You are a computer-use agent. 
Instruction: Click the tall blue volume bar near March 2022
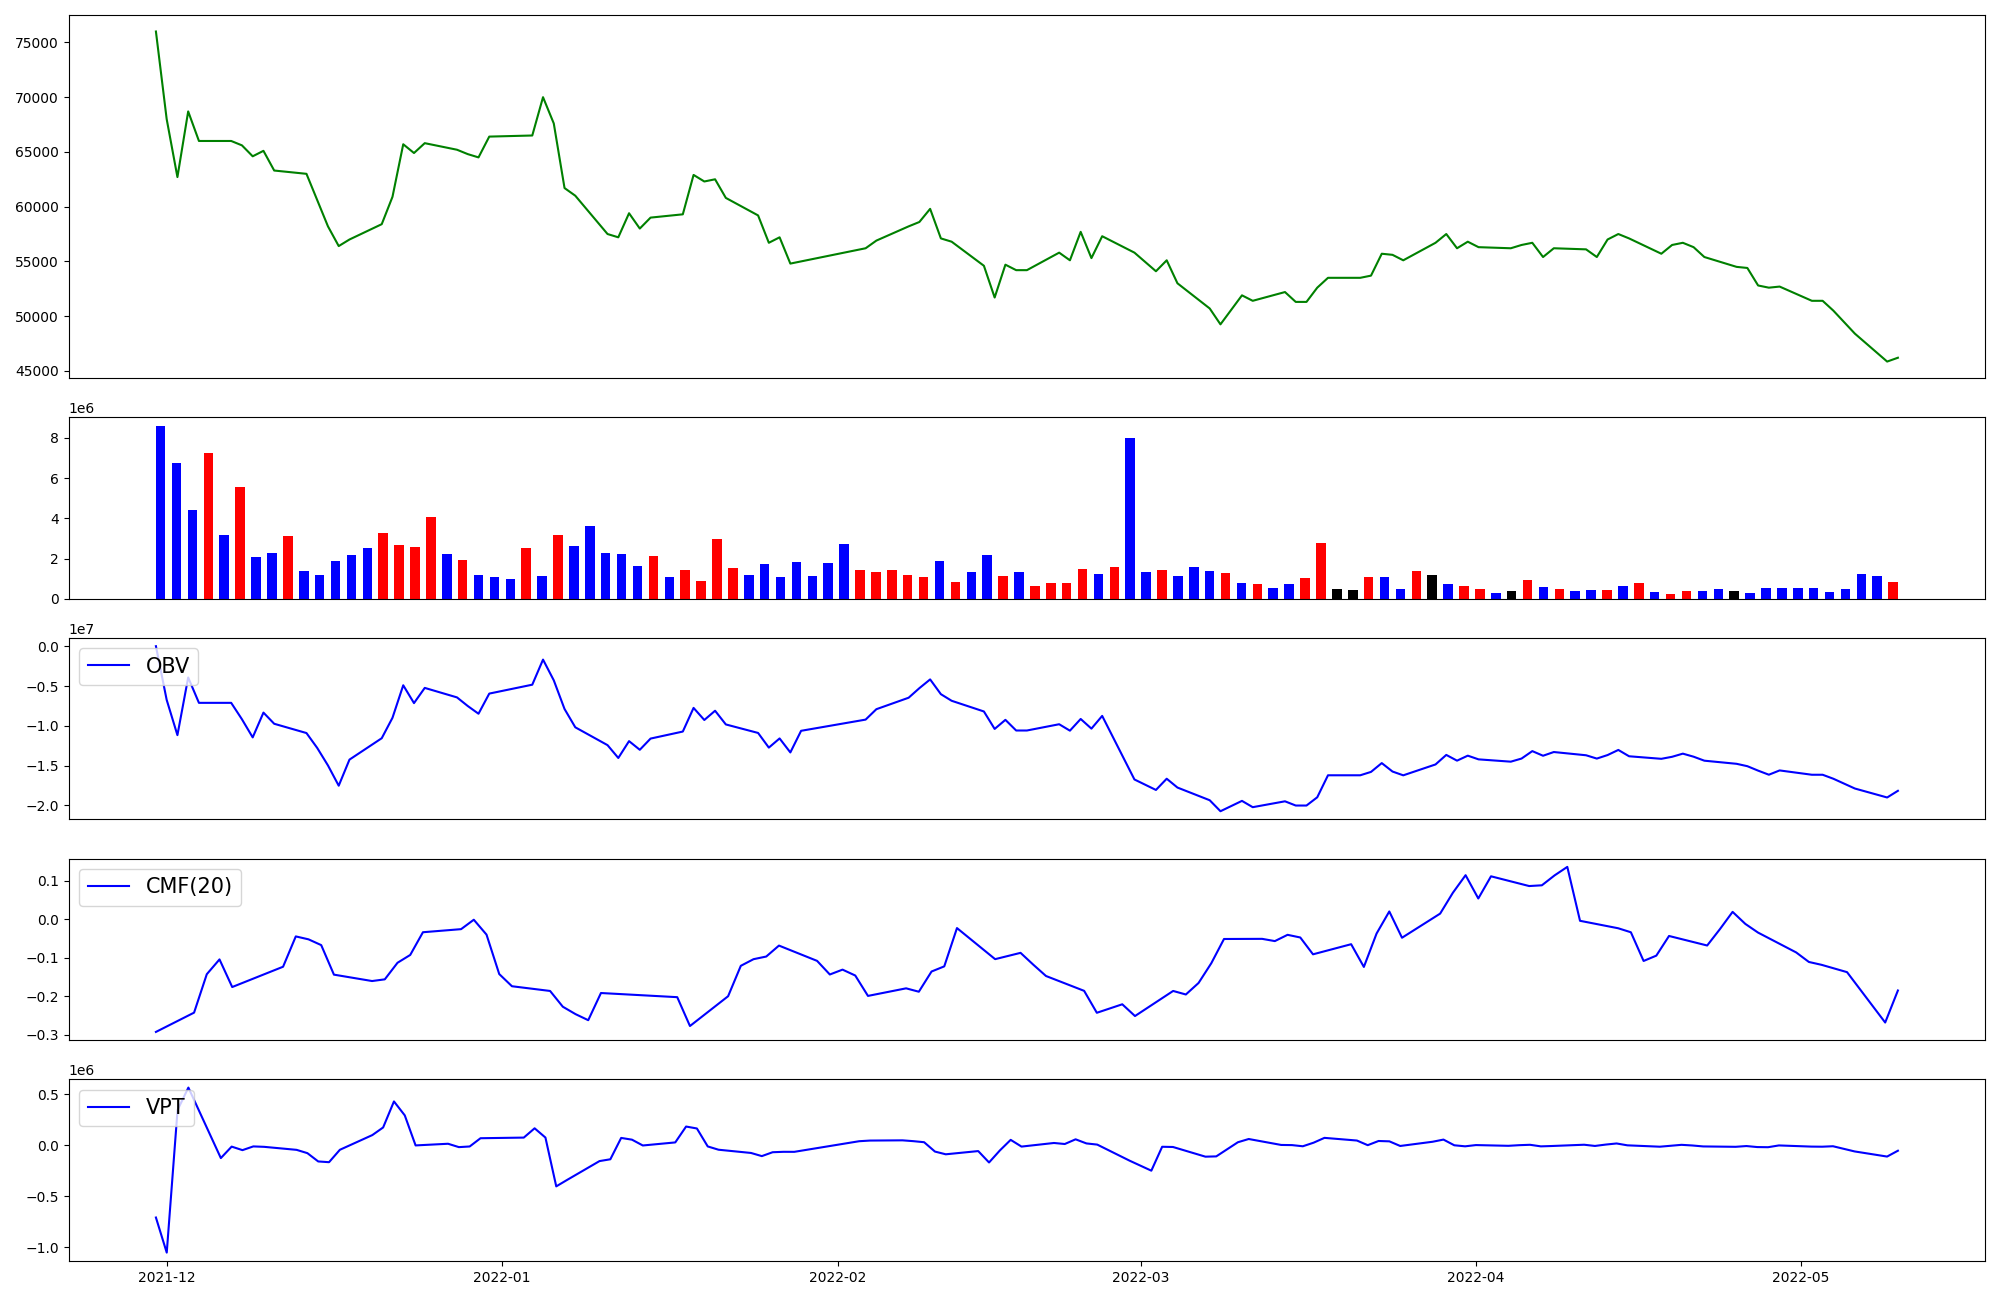click(x=1130, y=518)
